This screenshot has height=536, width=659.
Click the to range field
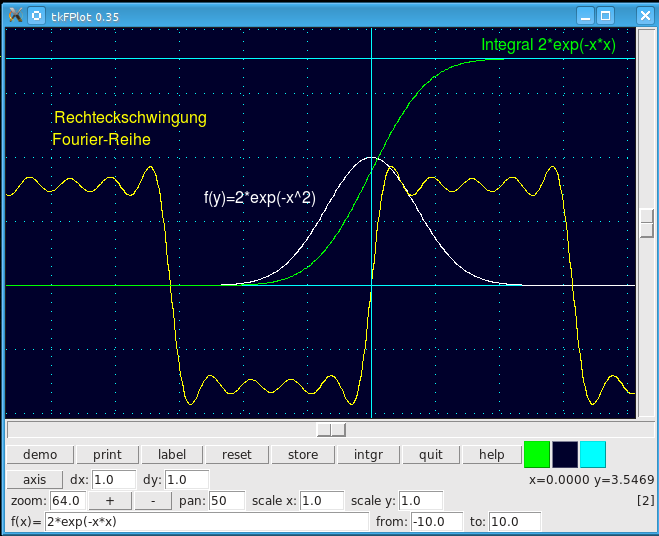point(514,522)
